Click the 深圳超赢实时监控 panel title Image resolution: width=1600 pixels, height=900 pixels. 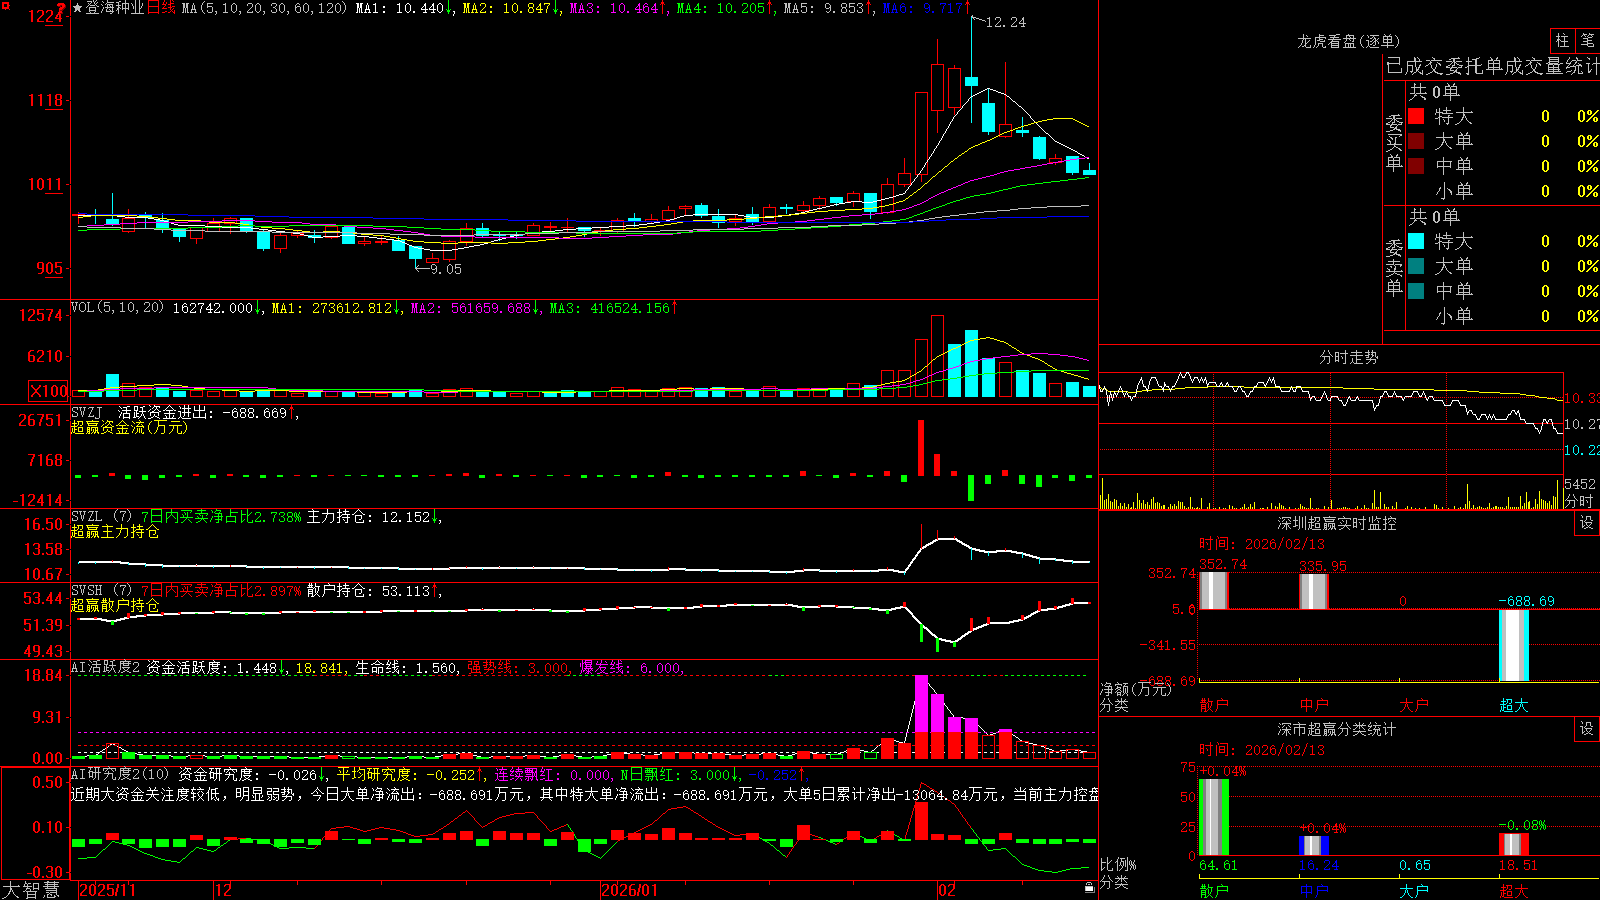(1337, 523)
